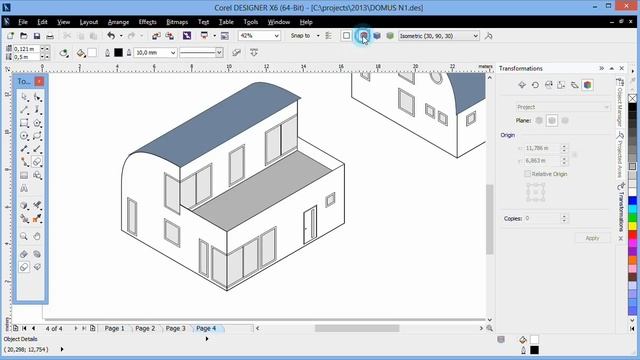This screenshot has height=360, width=640.
Task: Expand the undo history dropdown arrow
Action: (121, 36)
